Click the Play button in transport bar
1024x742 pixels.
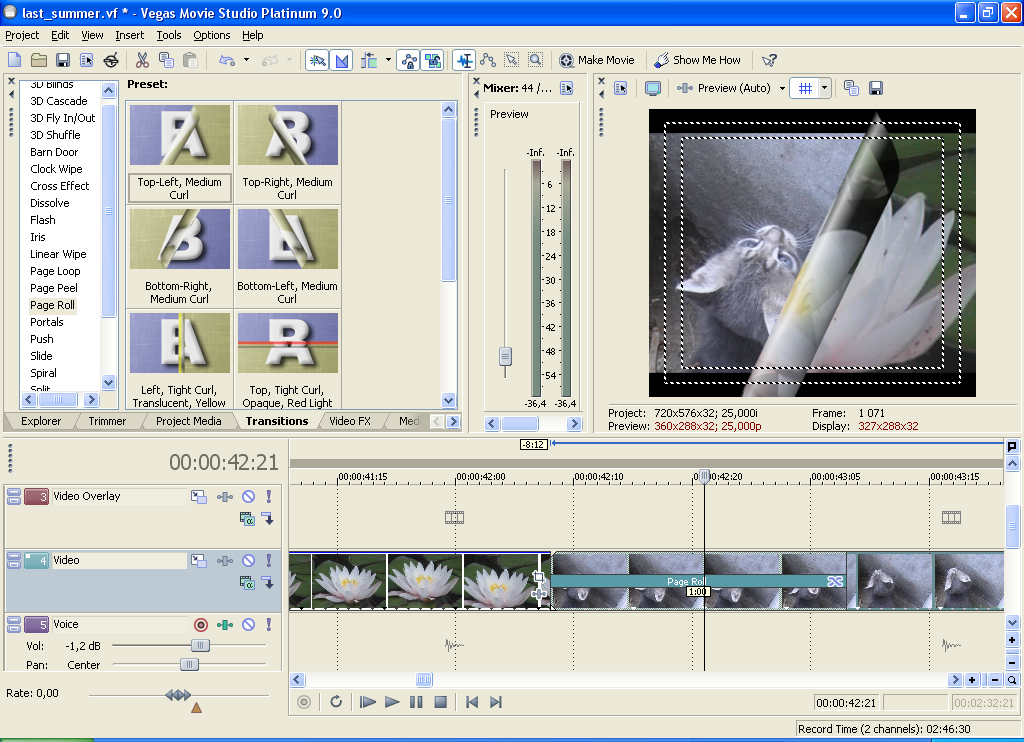tap(392, 702)
